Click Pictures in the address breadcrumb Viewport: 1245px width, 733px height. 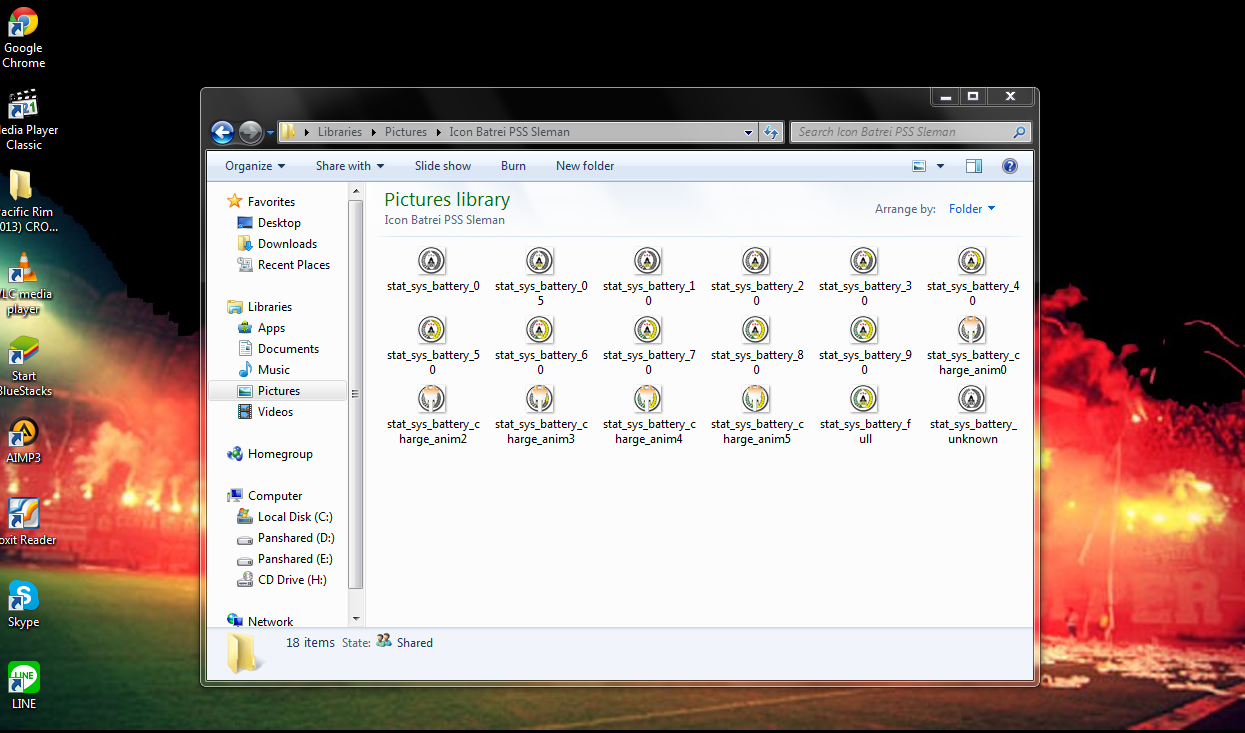coord(406,132)
